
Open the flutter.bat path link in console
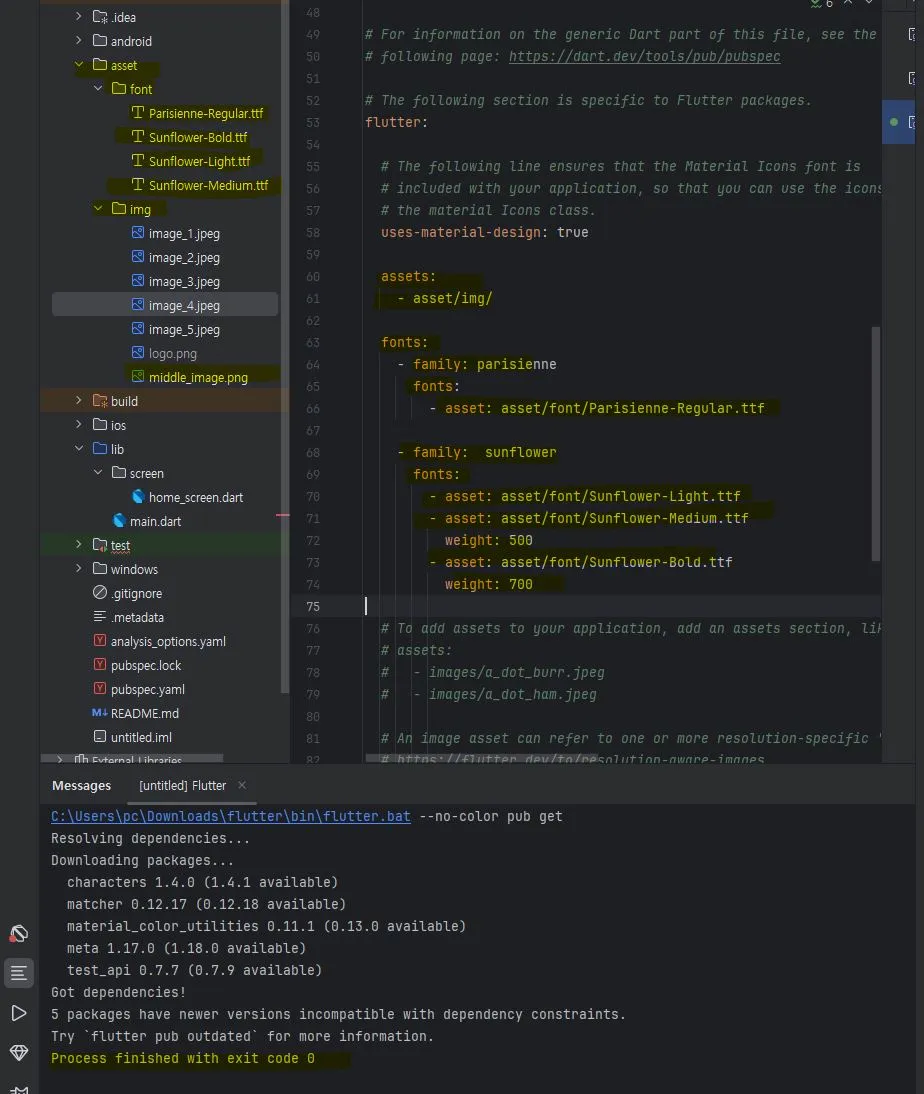[229, 816]
